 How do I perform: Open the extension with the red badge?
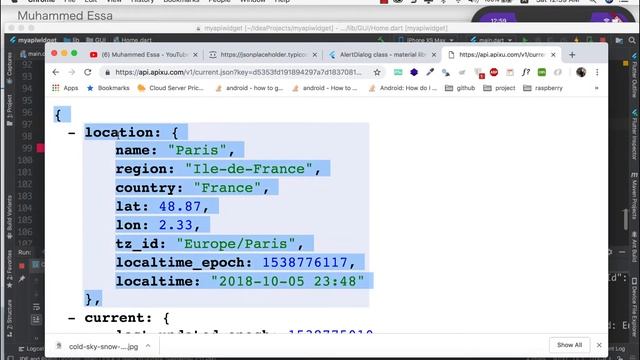479,73
